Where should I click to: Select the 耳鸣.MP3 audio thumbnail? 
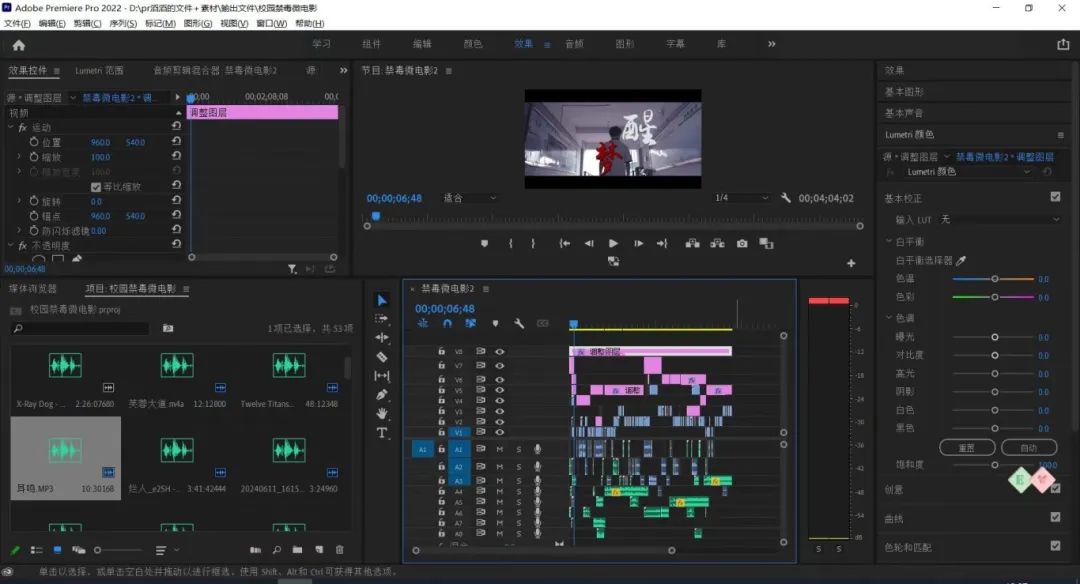click(x=65, y=450)
